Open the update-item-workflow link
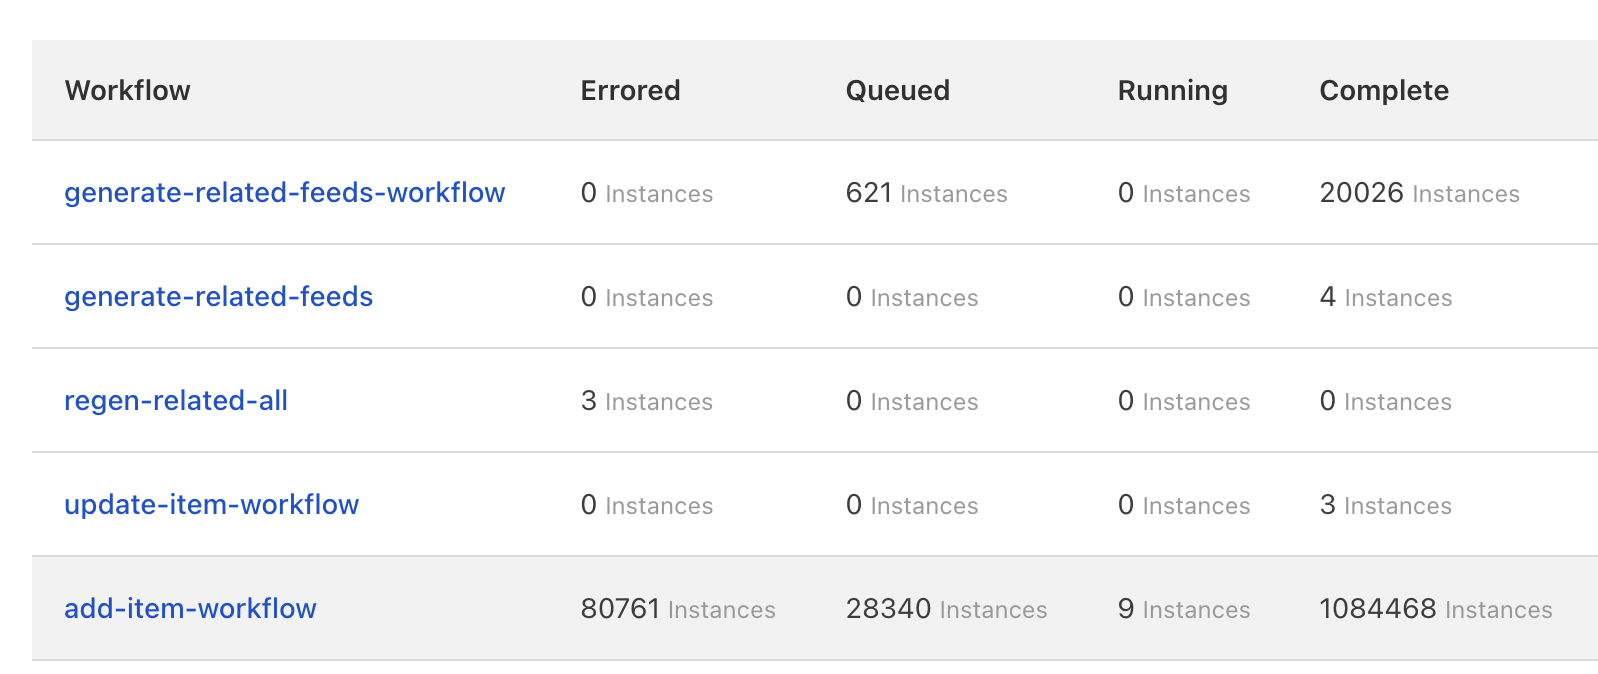The height and width of the screenshot is (674, 1598). 211,505
